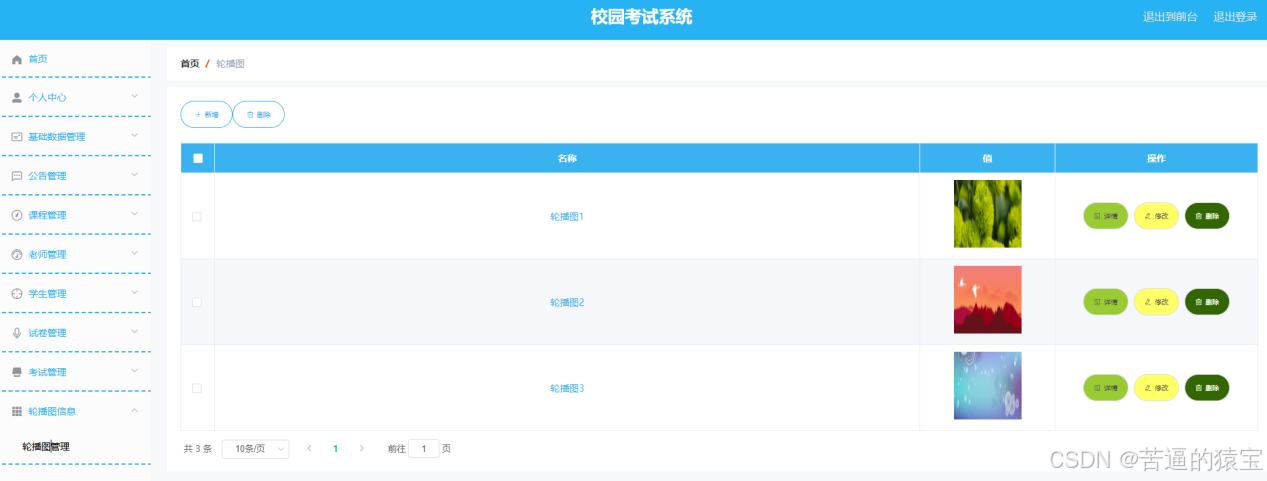Click the 新增 button
Image resolution: width=1267 pixels, height=481 pixels.
pyautogui.click(x=206, y=115)
